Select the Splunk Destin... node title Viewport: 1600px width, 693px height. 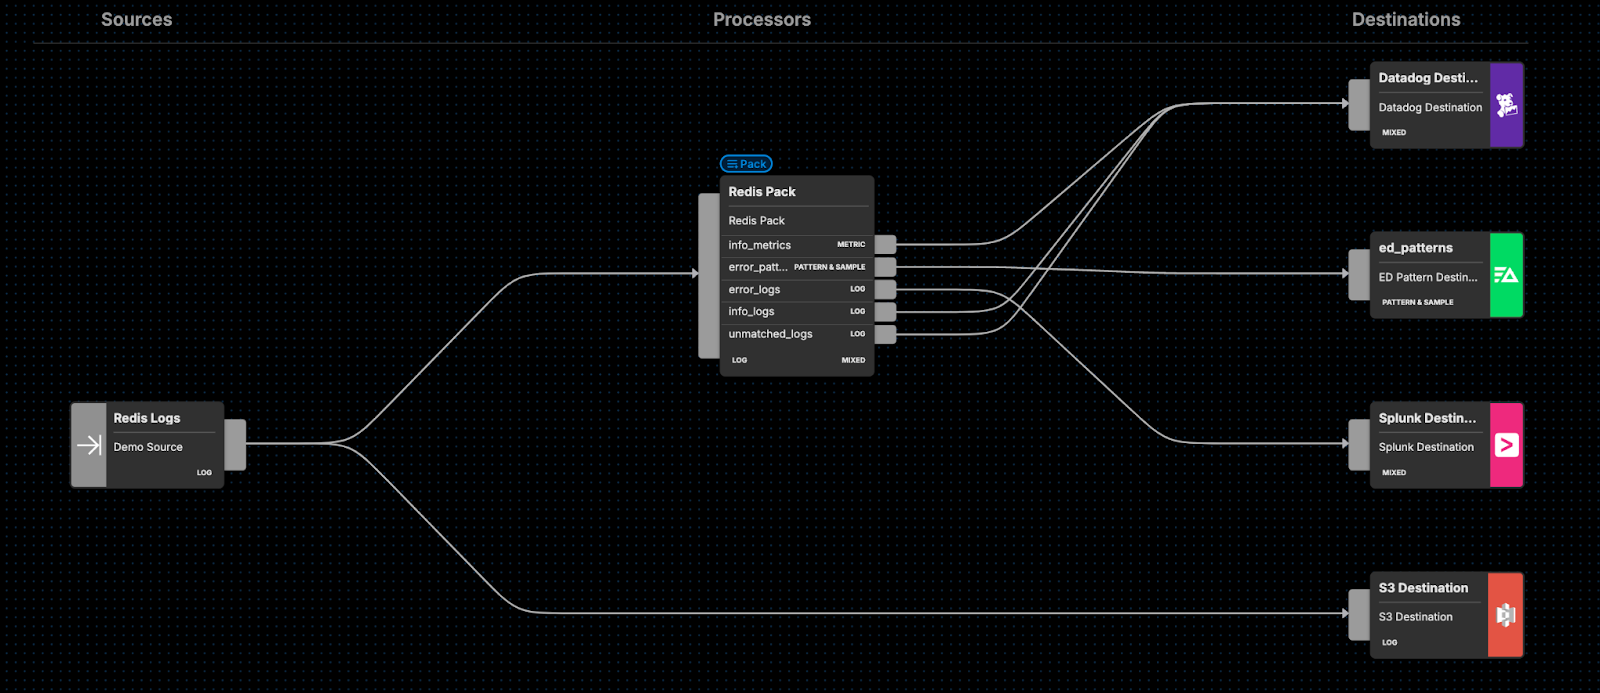point(1427,418)
